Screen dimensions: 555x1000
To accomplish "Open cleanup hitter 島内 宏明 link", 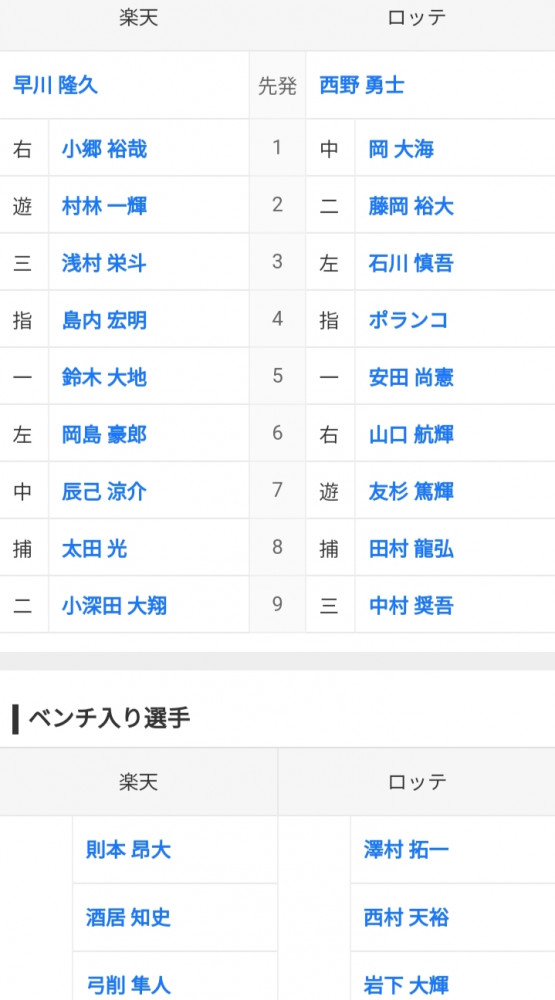I will (104, 320).
